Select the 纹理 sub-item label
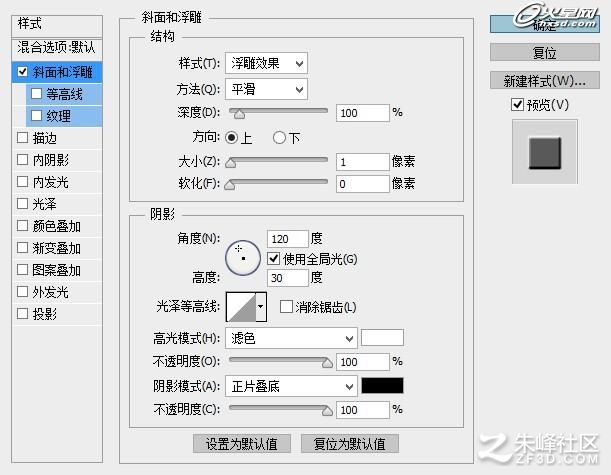The width and height of the screenshot is (611, 475). click(x=58, y=116)
